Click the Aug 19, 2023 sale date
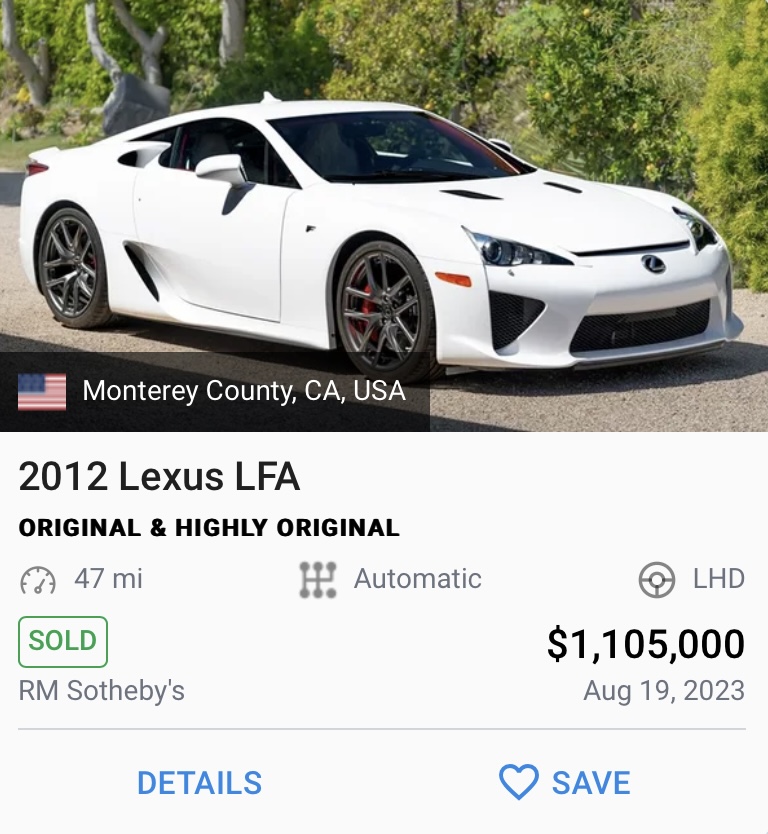The image size is (768, 834). (664, 690)
